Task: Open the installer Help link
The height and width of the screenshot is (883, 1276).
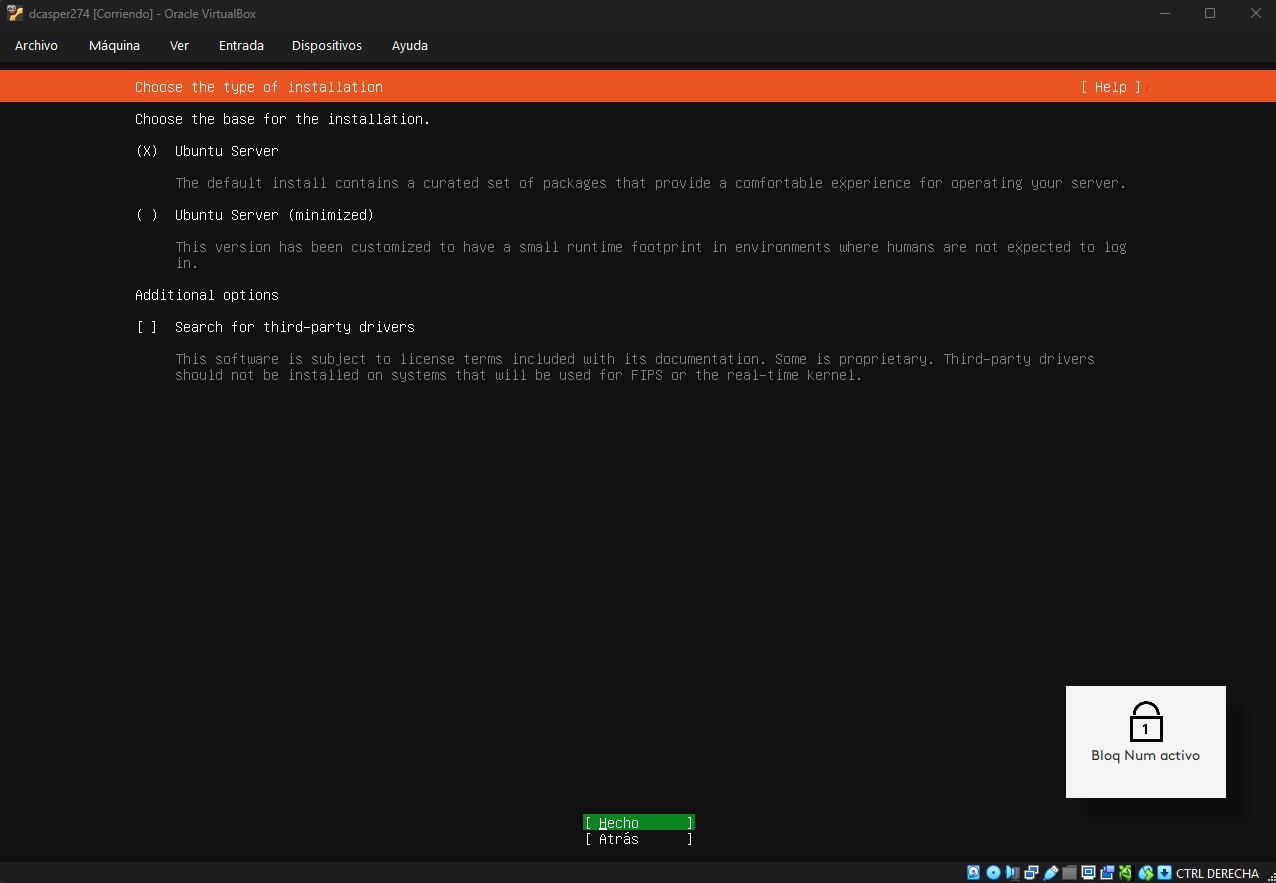Action: point(1110,87)
